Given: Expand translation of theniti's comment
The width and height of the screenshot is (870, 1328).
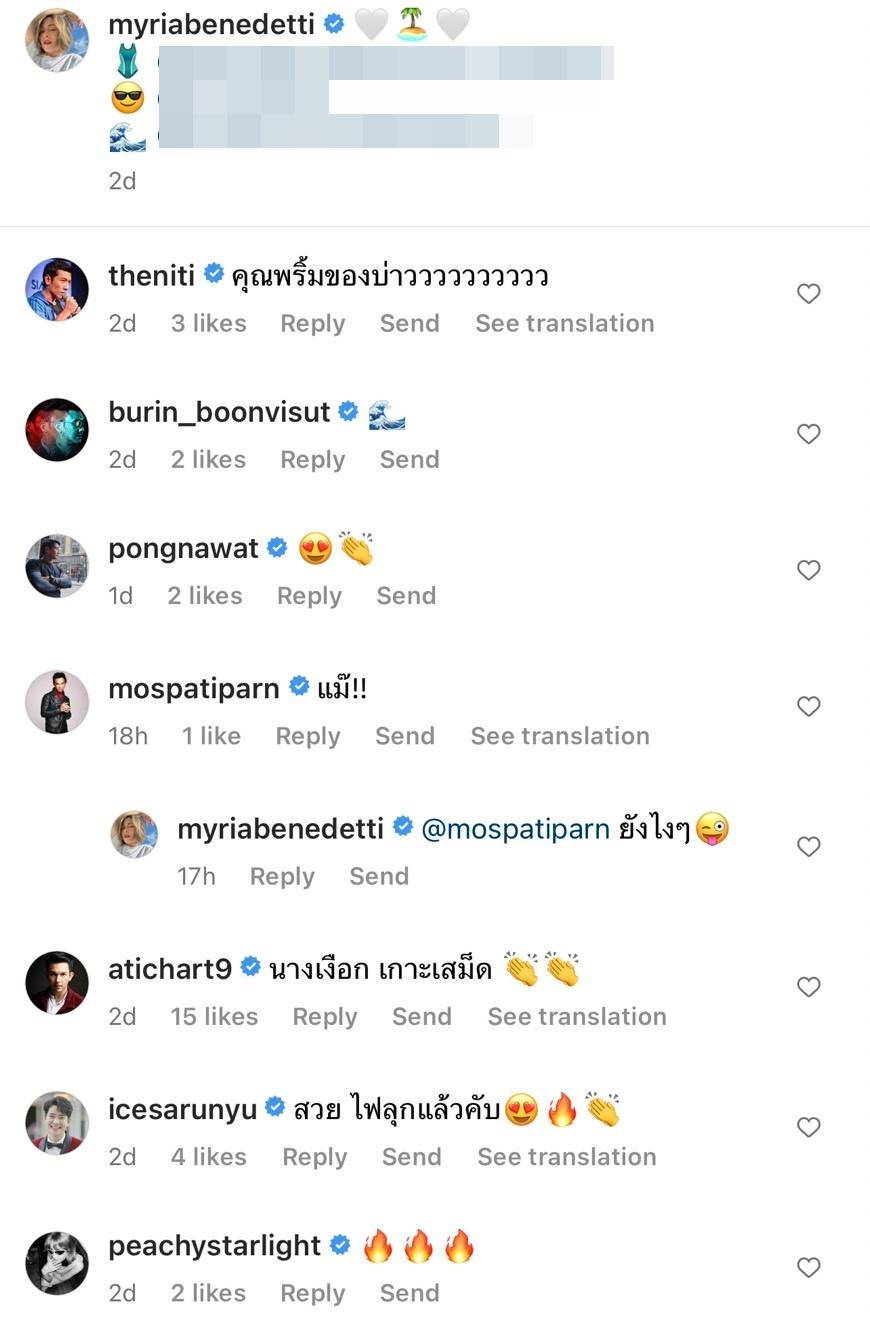Looking at the screenshot, I should click(x=564, y=323).
